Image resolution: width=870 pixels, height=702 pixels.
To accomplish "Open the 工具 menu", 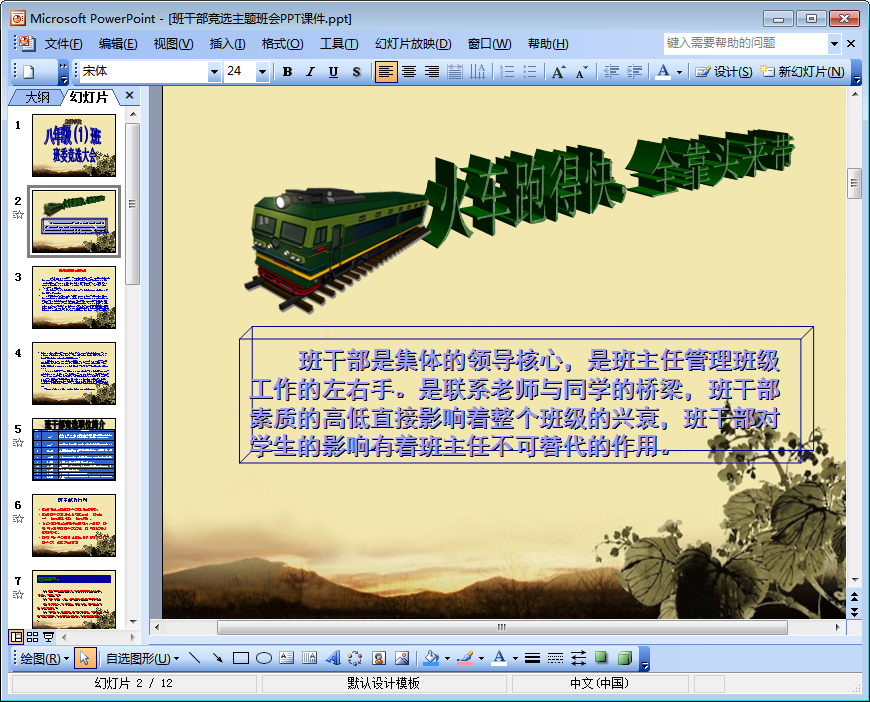I will (339, 44).
